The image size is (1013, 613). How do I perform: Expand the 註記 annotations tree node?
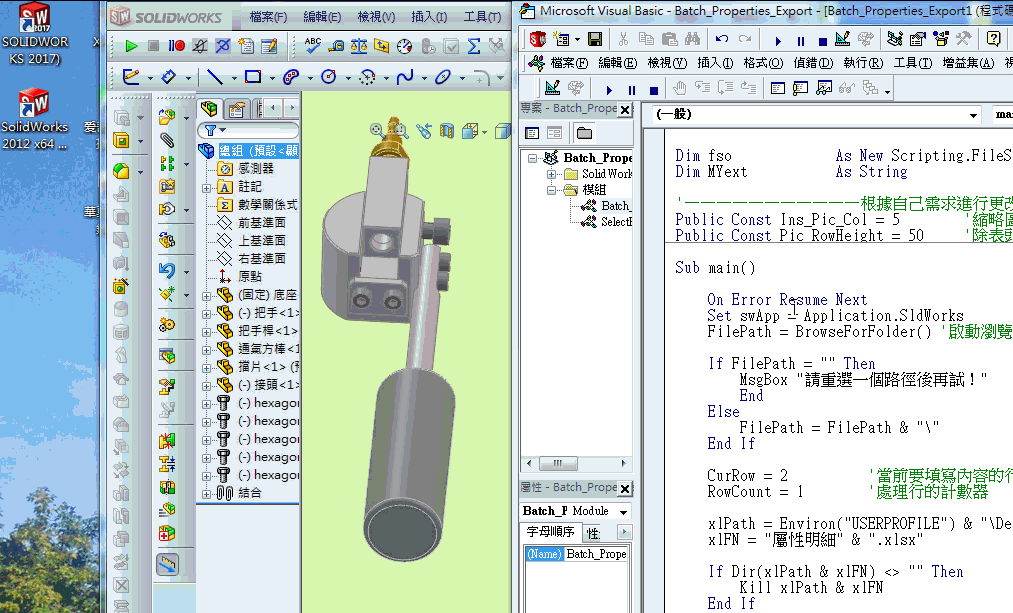(207, 188)
